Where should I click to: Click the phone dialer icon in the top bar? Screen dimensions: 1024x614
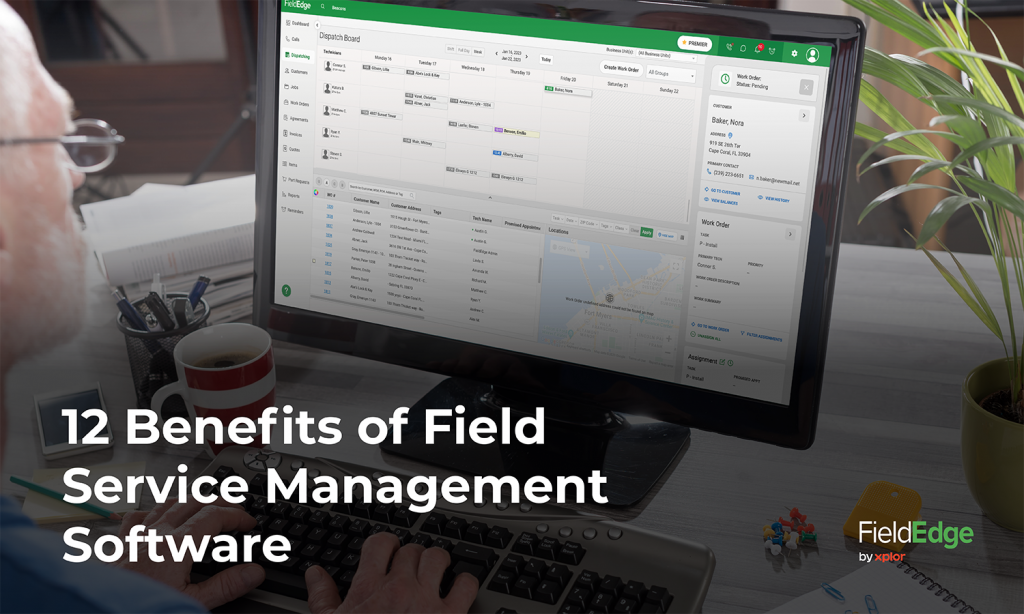coord(730,47)
